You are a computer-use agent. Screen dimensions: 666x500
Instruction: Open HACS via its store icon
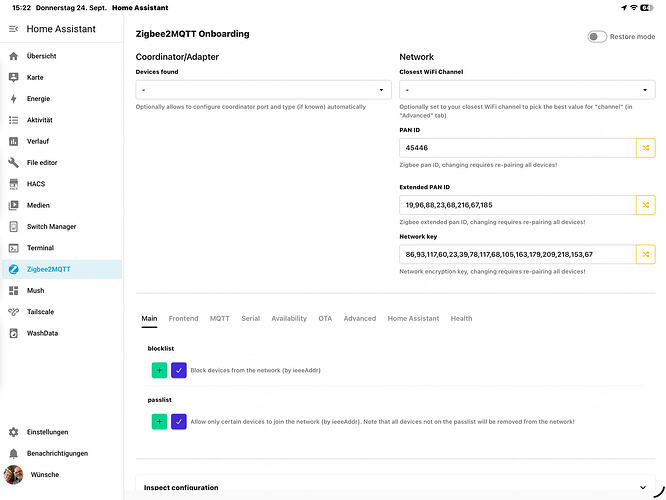14,184
